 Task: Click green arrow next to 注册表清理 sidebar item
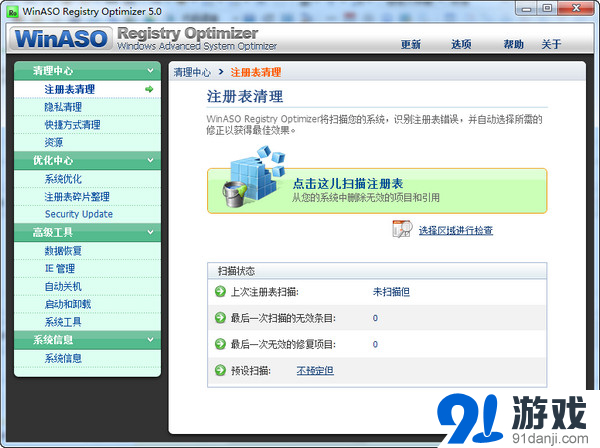coord(149,89)
